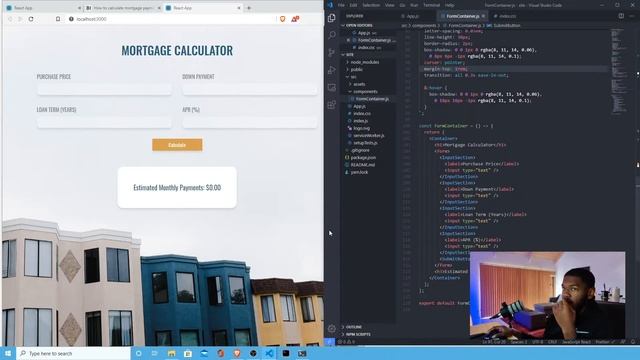This screenshot has height=360, width=640.
Task: Reload the browser page
Action: [31, 19]
